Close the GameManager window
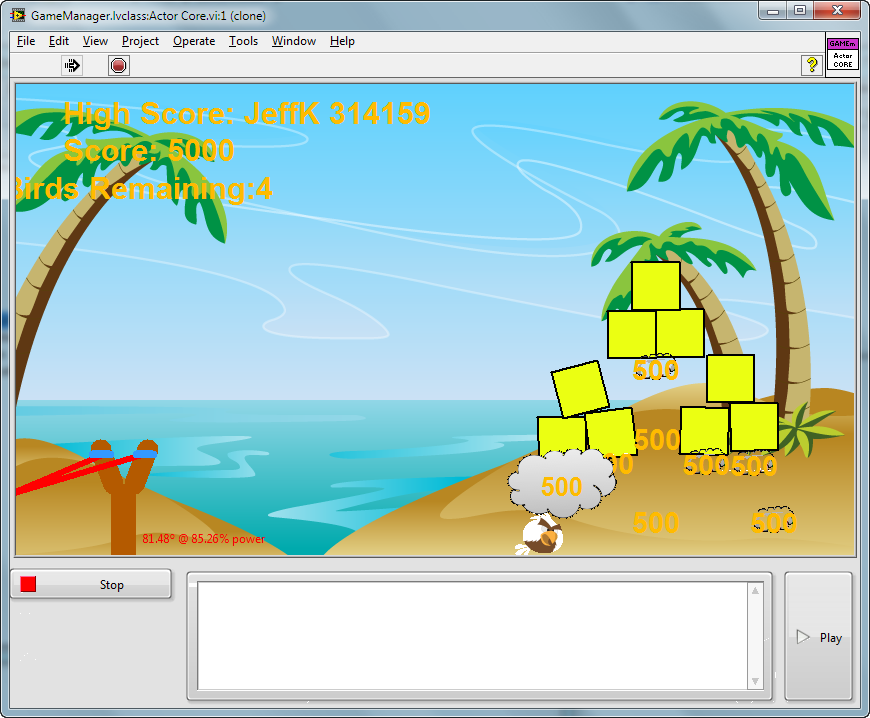870x718 pixels. pyautogui.click(x=838, y=11)
